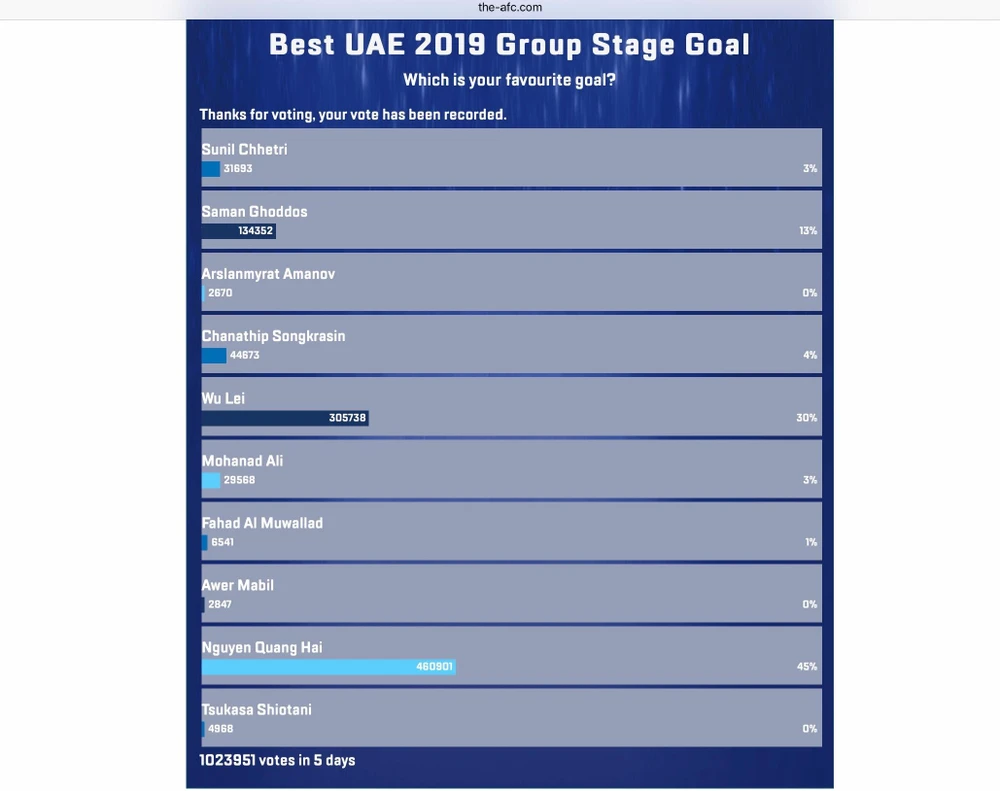Click Saman Ghoddos result bar

[x=238, y=231]
